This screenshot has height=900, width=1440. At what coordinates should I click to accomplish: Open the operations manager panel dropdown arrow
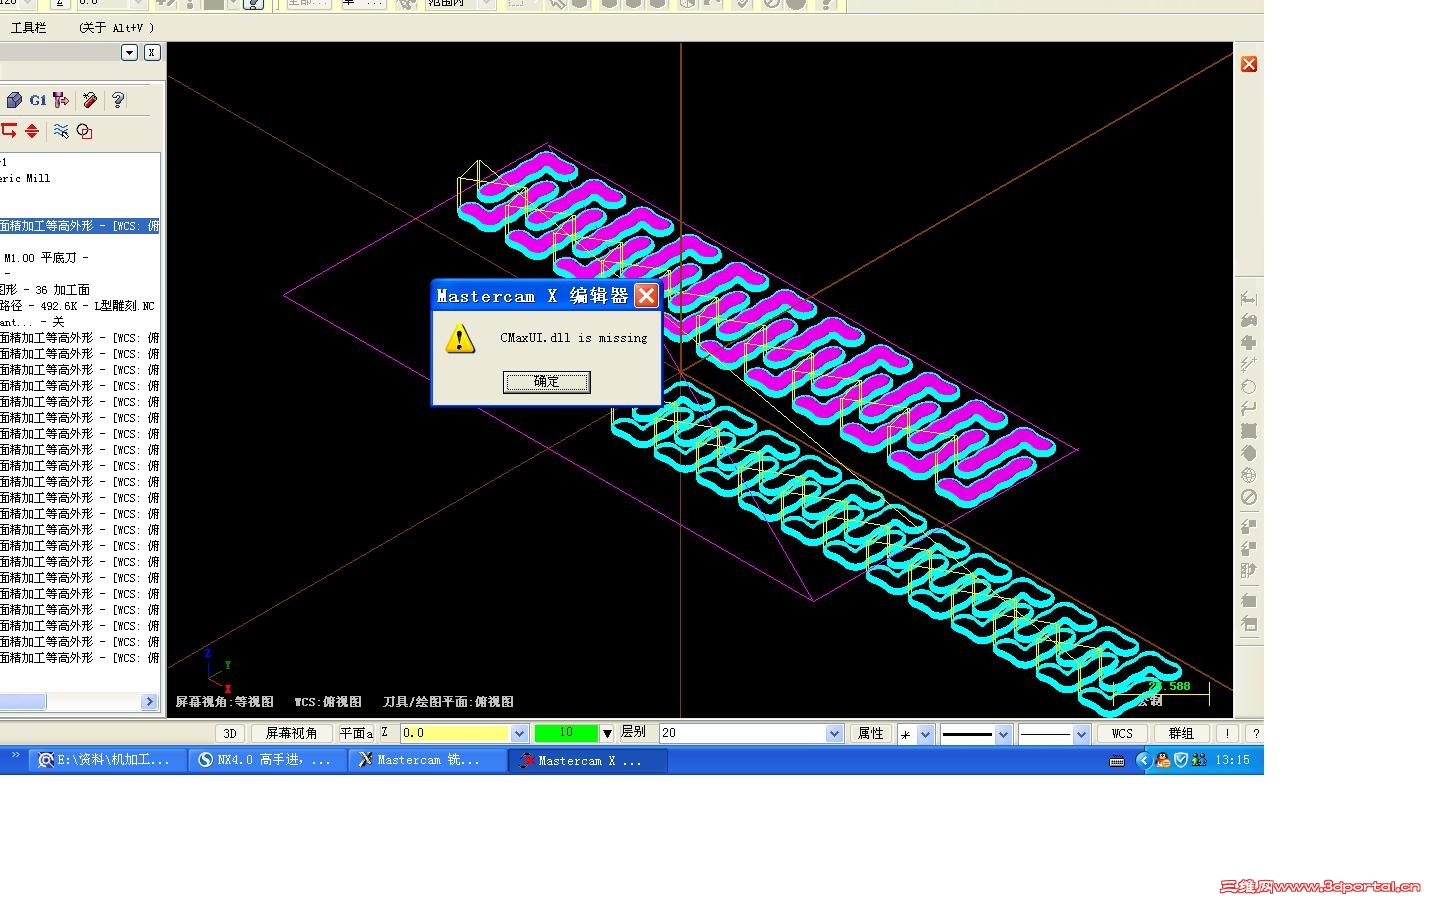tap(129, 53)
